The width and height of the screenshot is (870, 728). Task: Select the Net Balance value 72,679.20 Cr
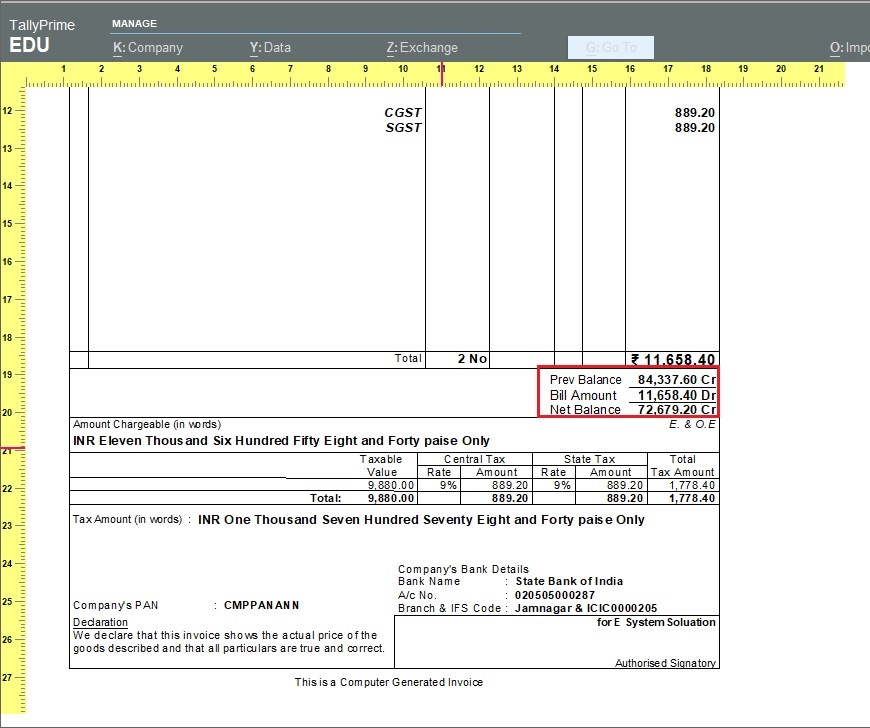672,410
